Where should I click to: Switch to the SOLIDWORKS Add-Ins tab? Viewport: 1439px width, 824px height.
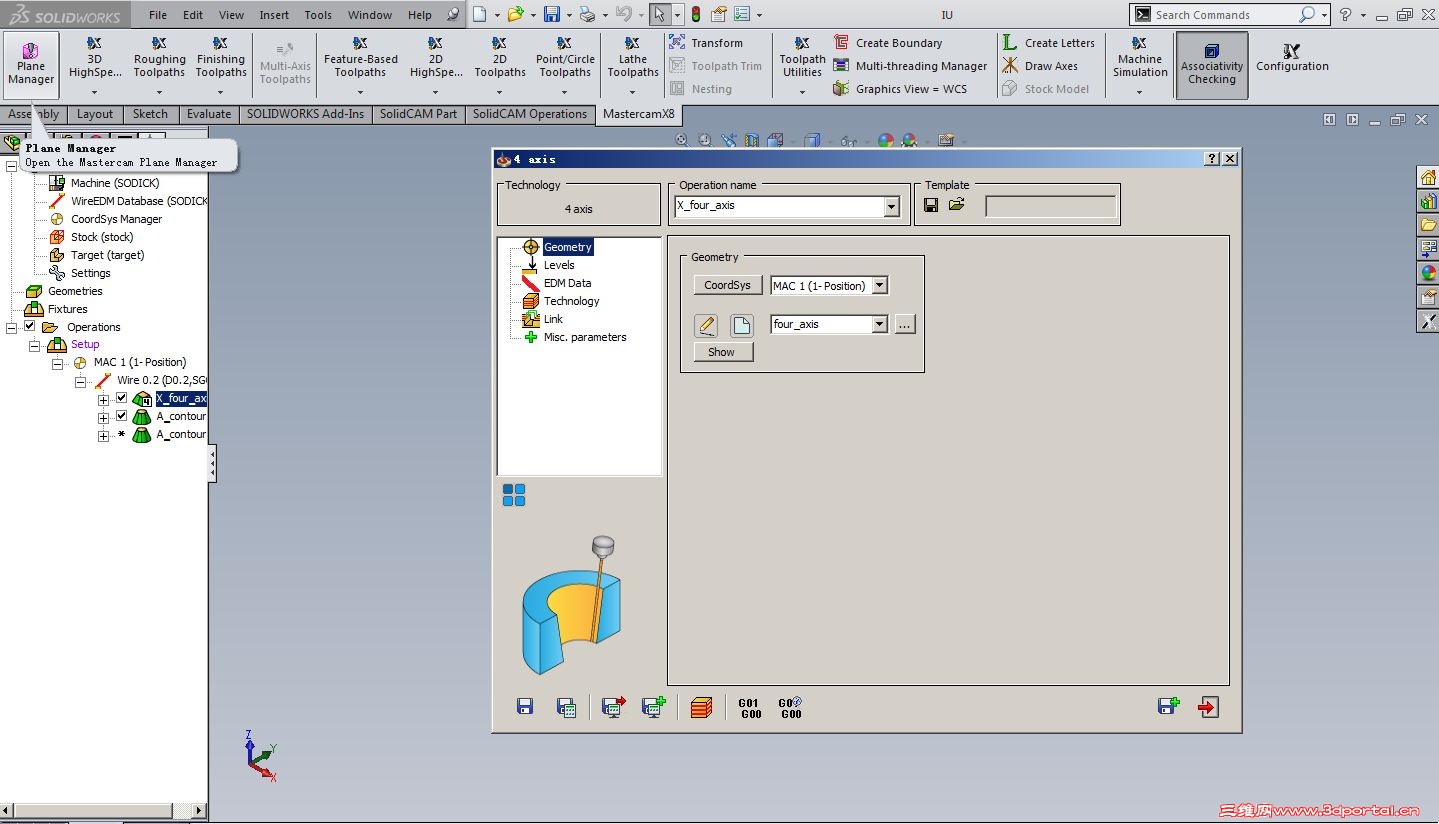306,114
